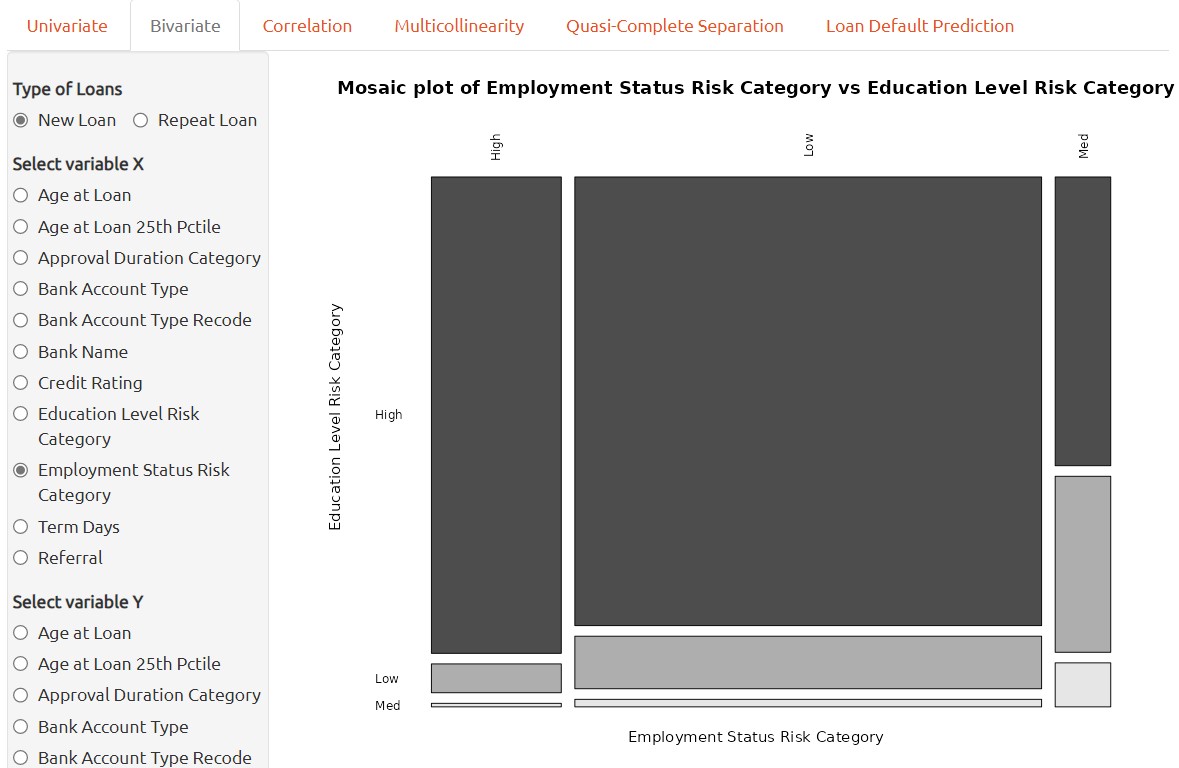Choose Bank Account Type for variable Y

pos(21,727)
